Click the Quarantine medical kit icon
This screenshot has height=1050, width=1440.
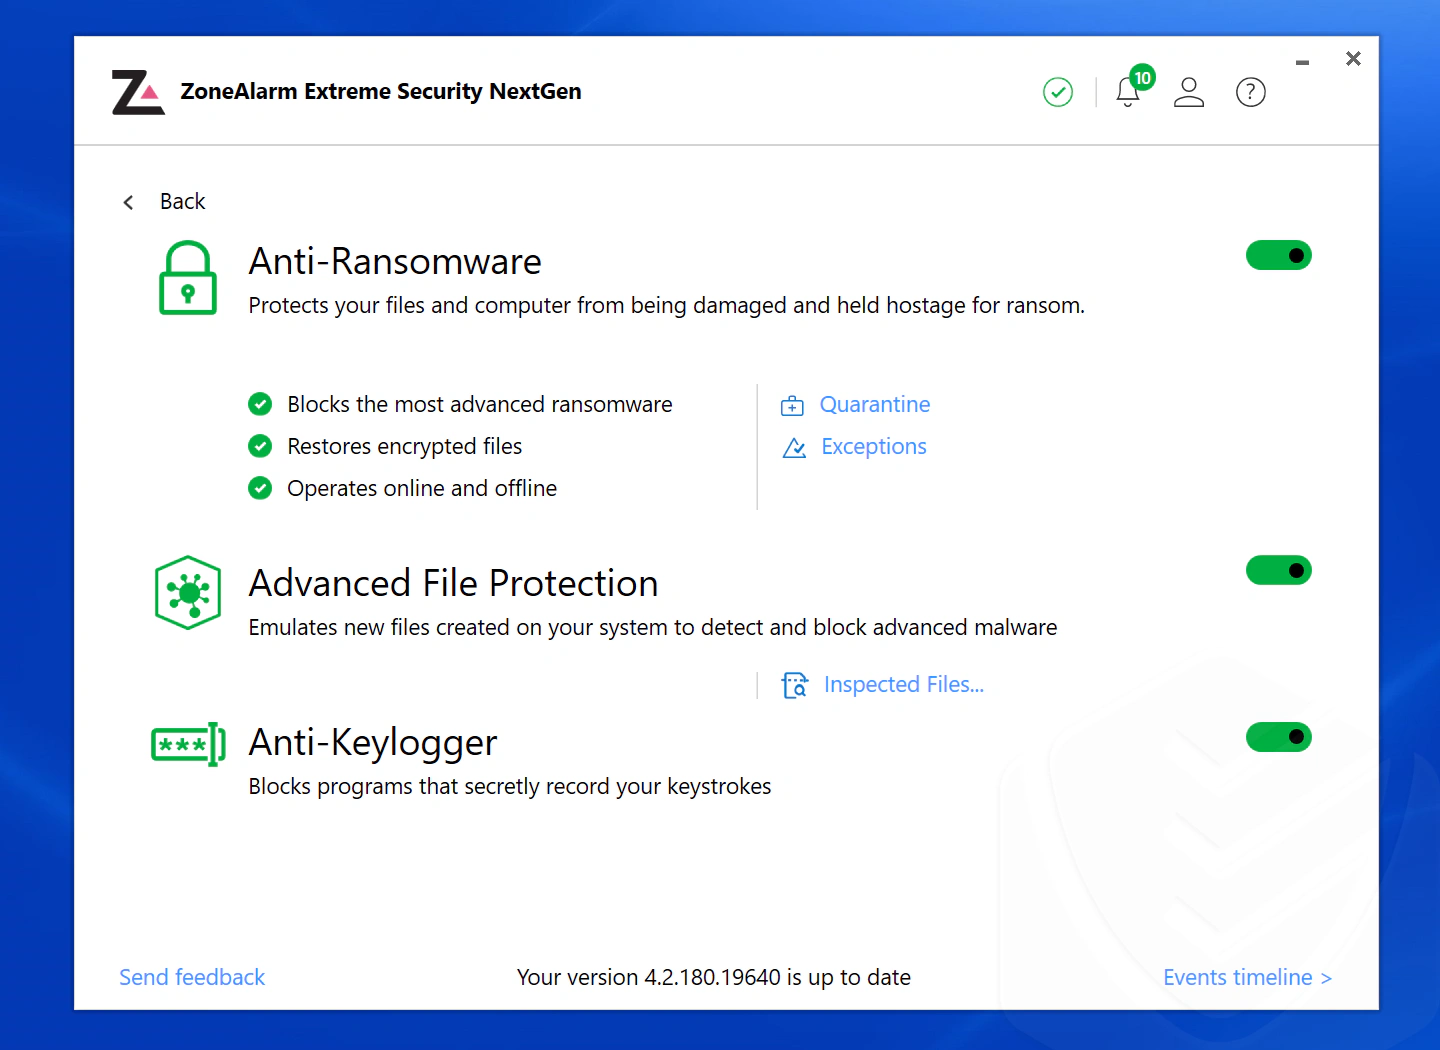click(x=792, y=405)
